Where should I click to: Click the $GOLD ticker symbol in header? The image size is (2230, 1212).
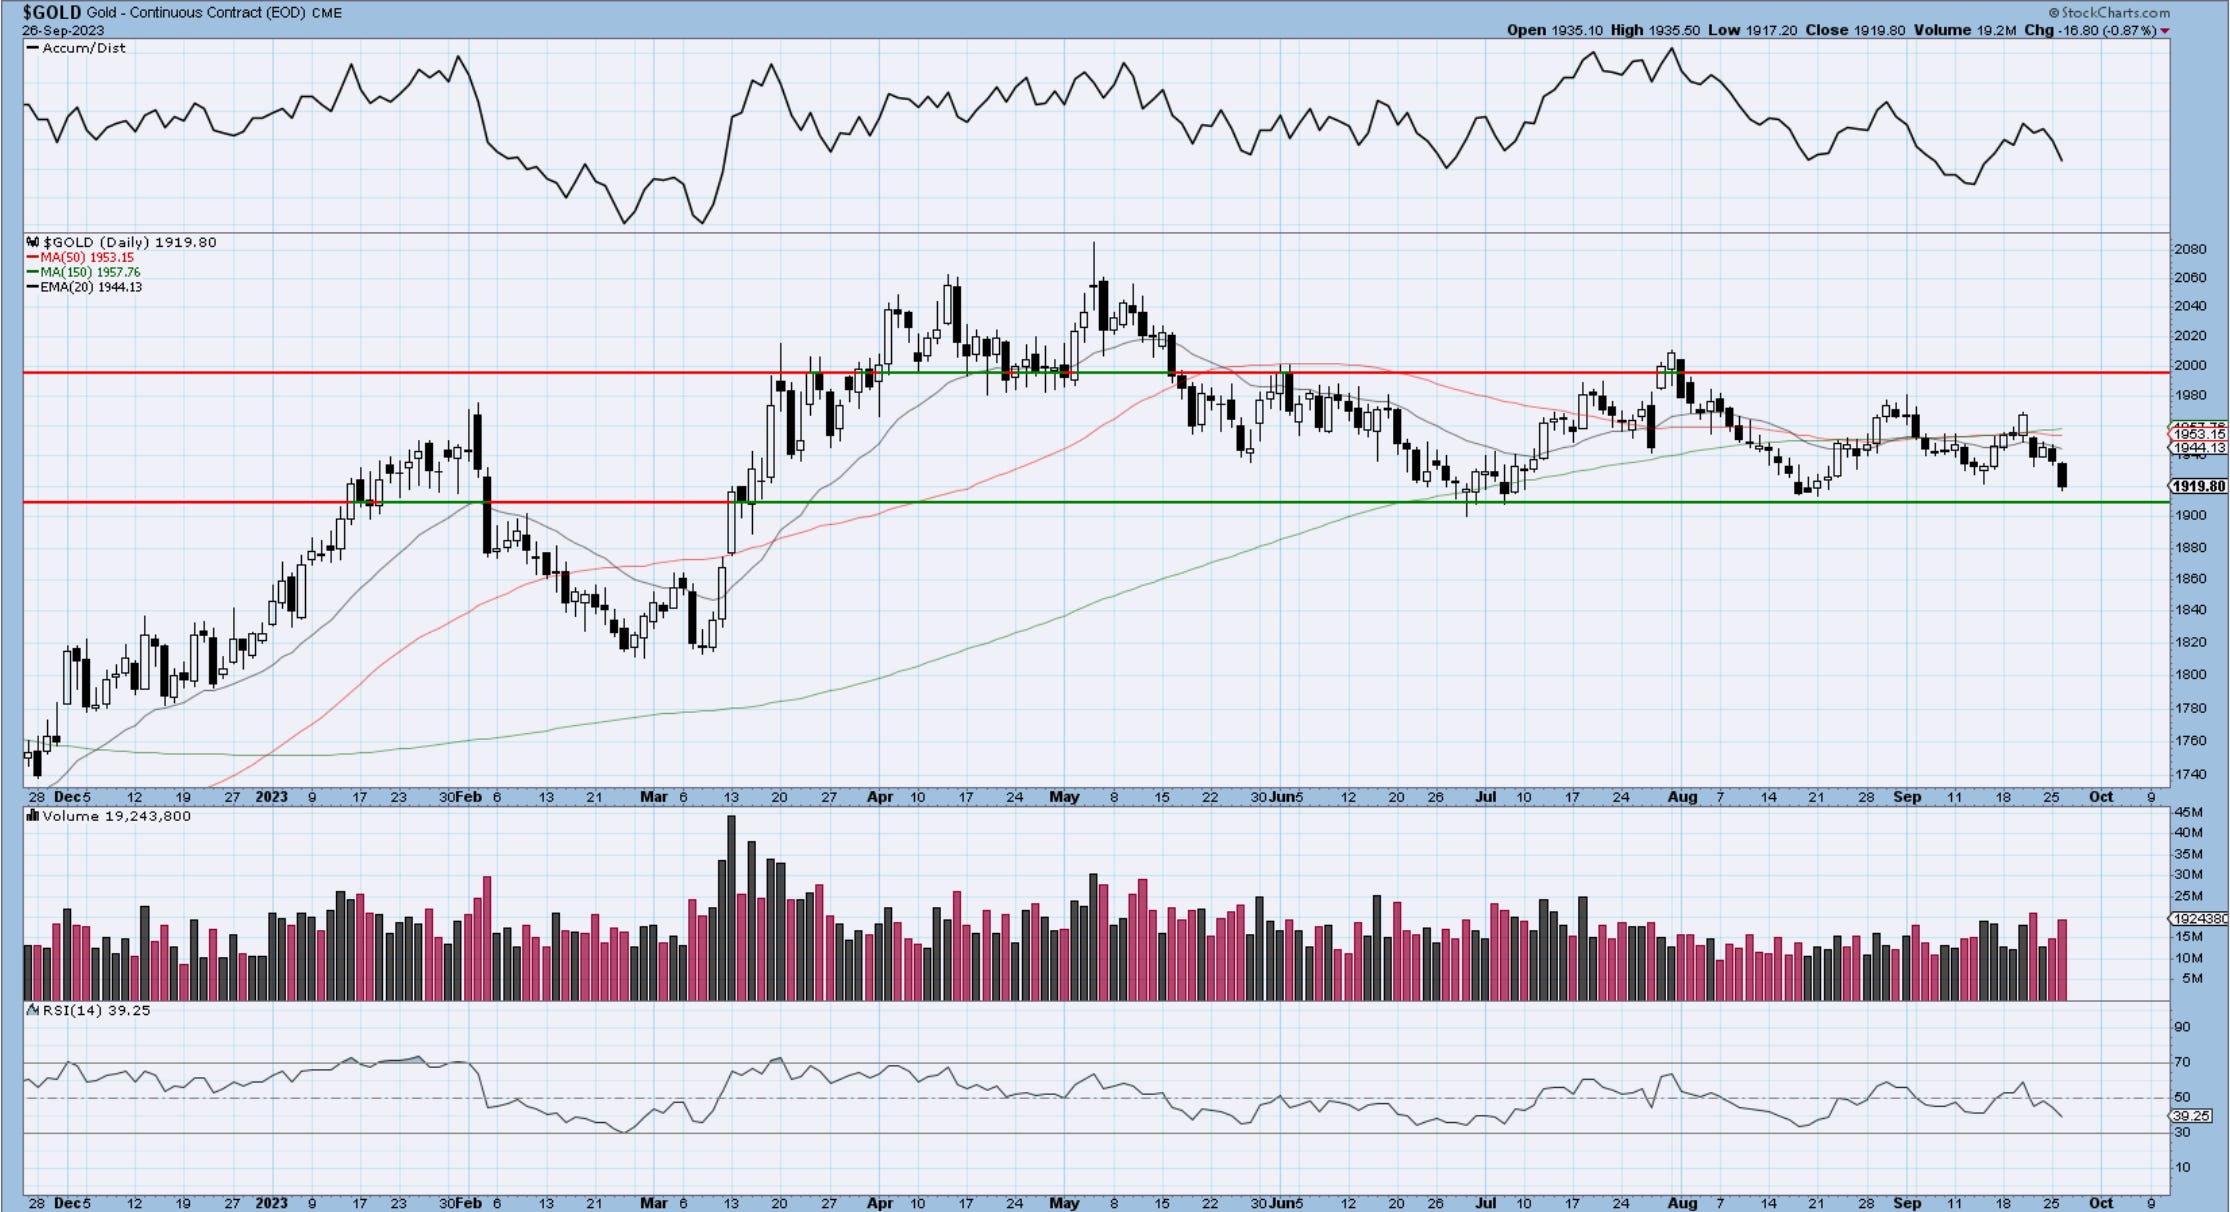click(52, 12)
